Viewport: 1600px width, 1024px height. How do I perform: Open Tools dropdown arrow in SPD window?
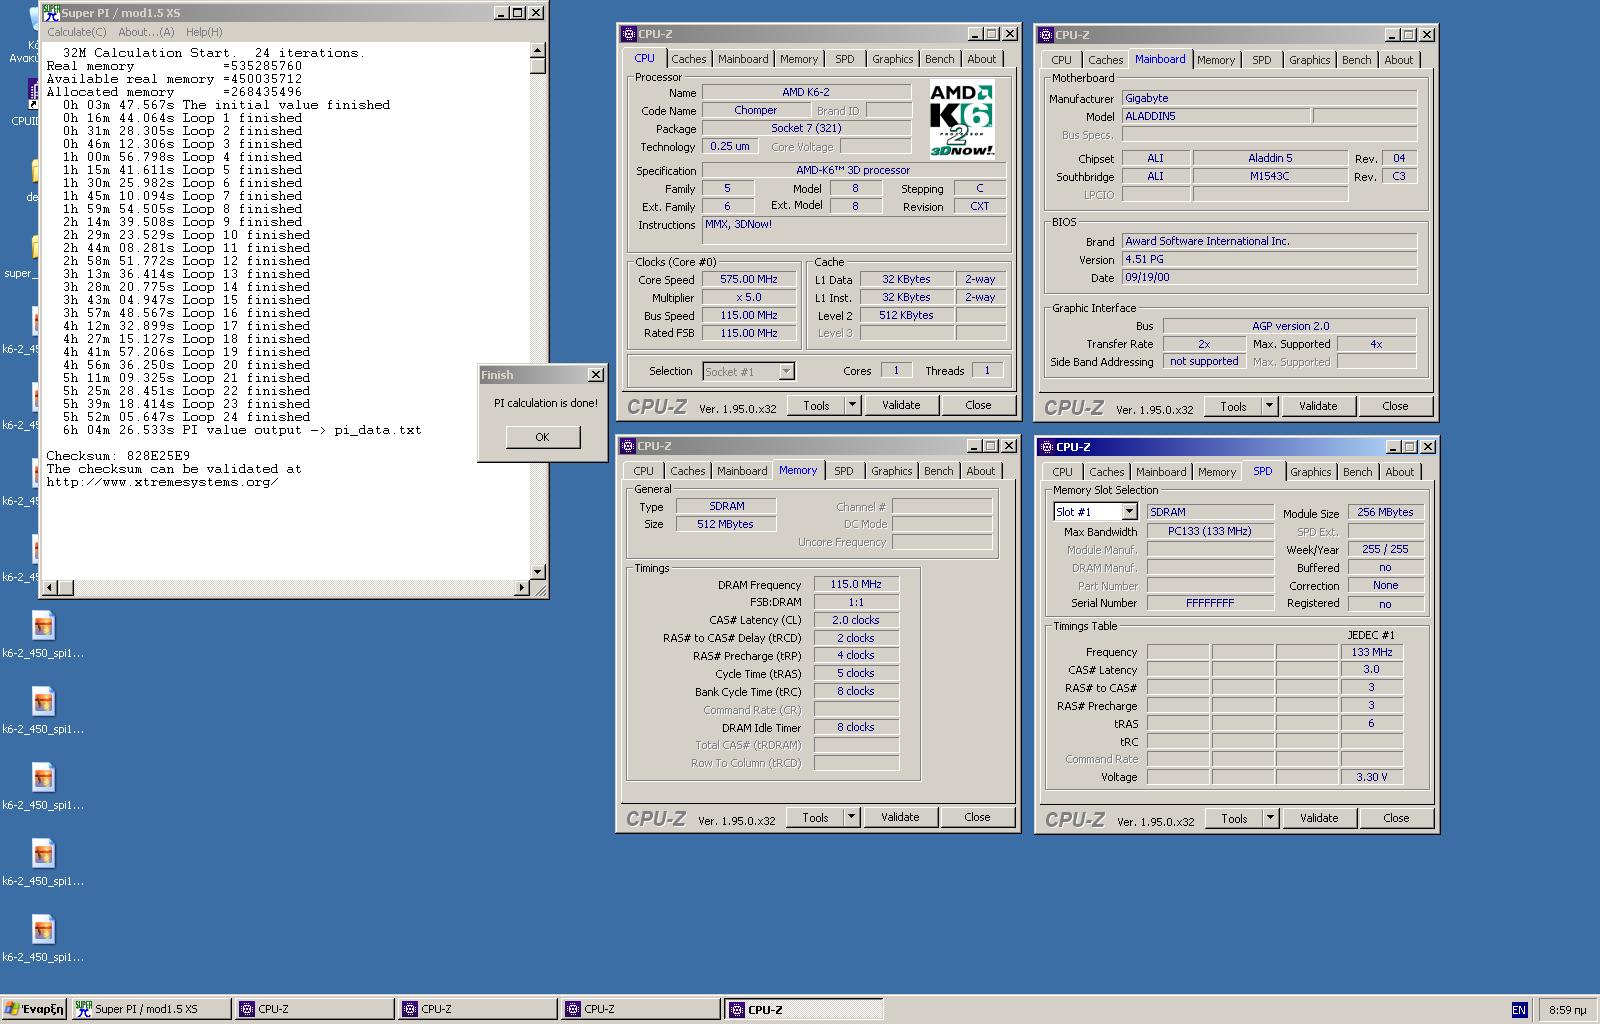[1270, 818]
